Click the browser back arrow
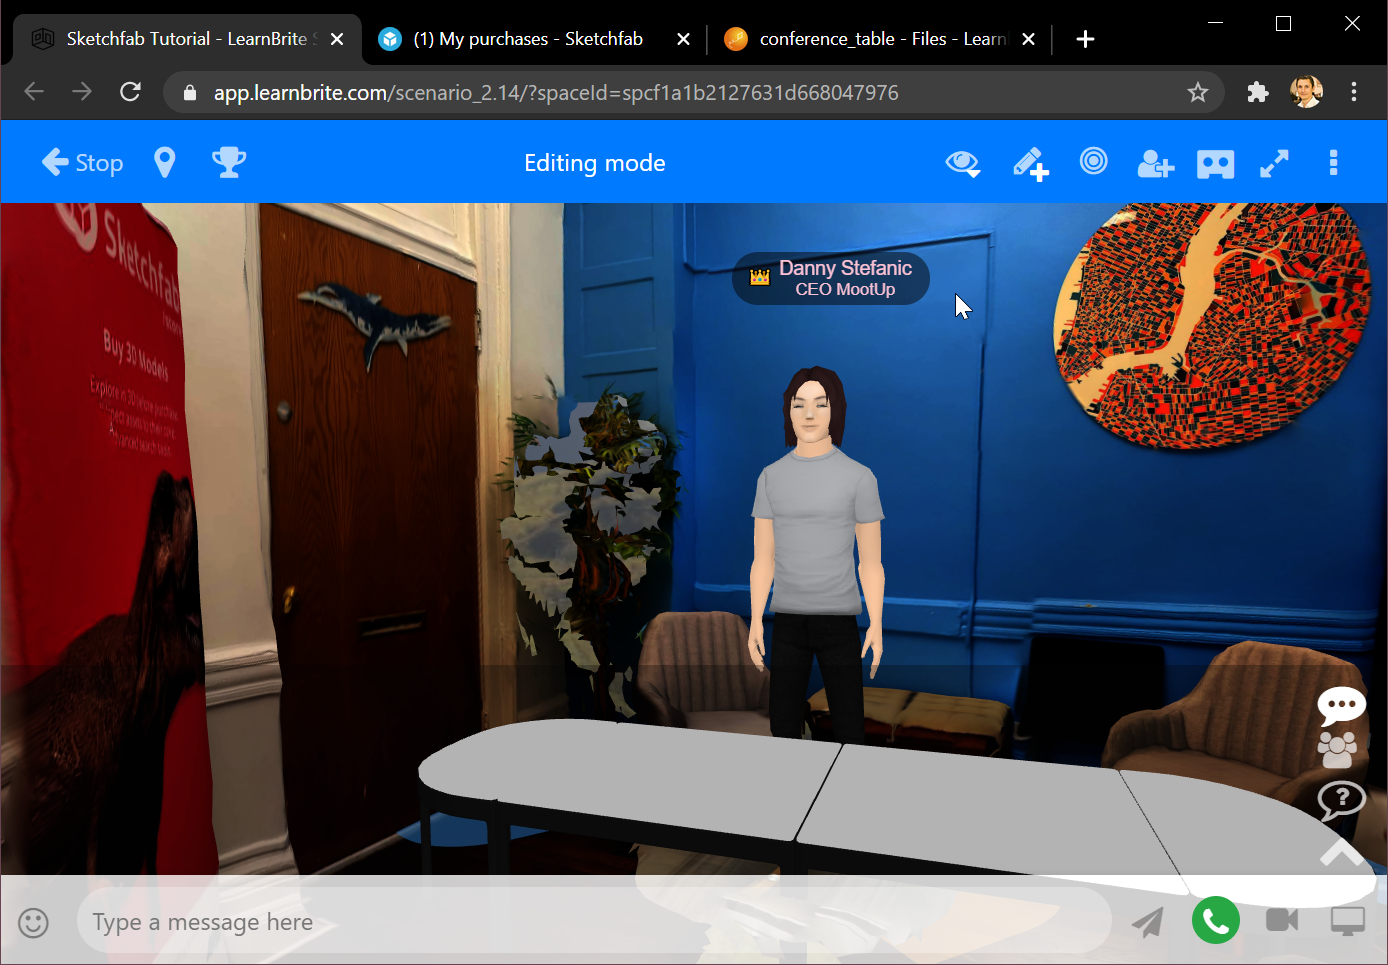 click(34, 92)
